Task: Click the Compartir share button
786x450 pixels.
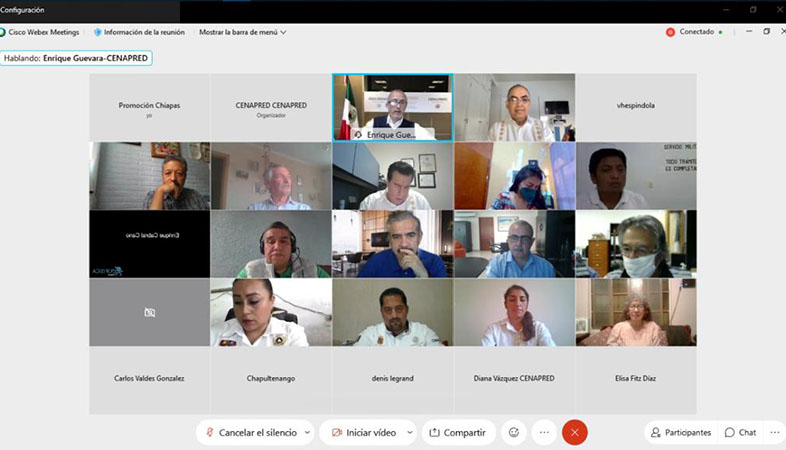Action: coord(458,432)
